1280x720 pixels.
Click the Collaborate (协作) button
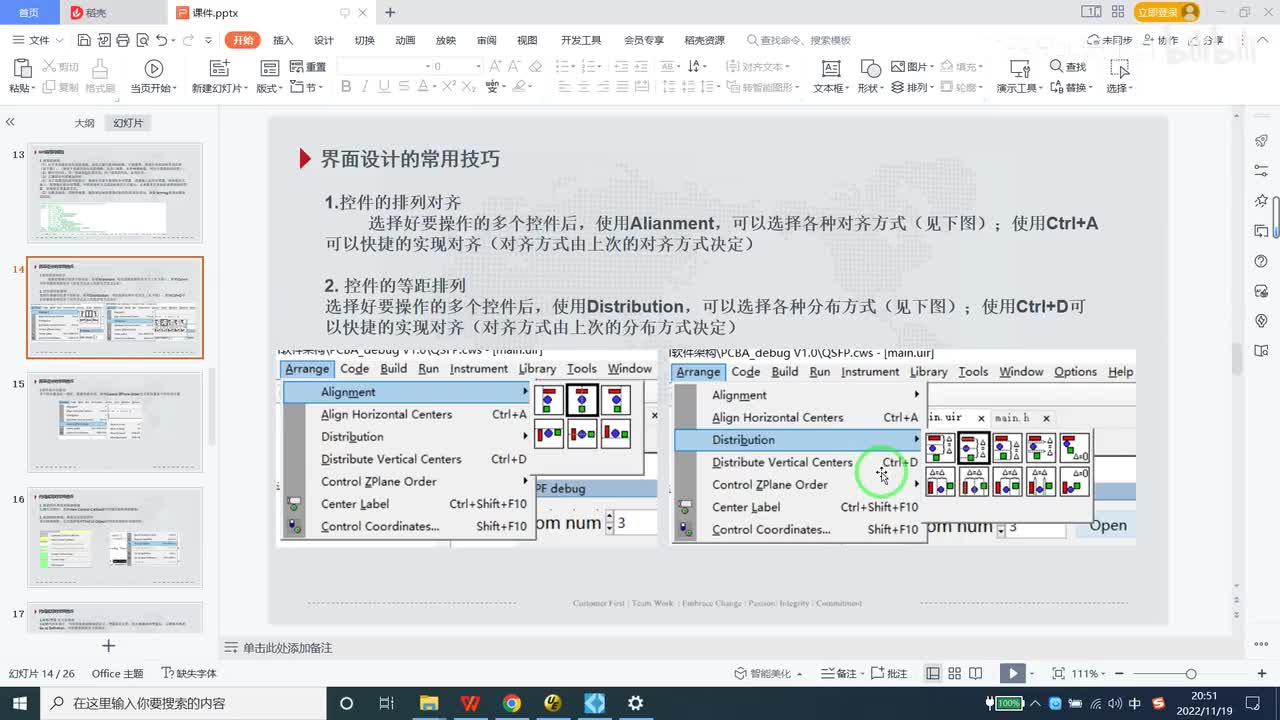click(x=1160, y=40)
